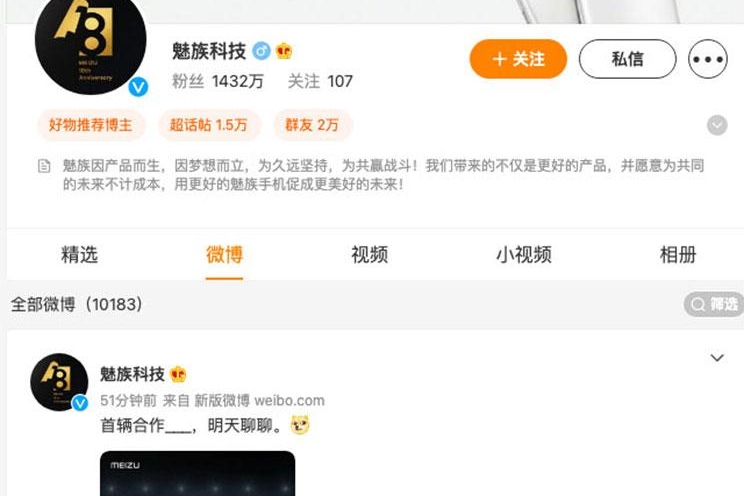Open the 粉丝 1432万 followers list
Viewport: 744px width, 496px height.
[x=218, y=82]
